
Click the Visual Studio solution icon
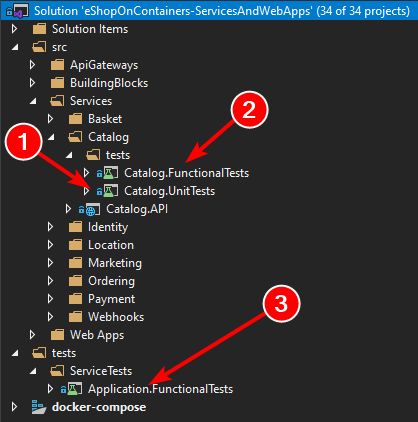point(18,11)
